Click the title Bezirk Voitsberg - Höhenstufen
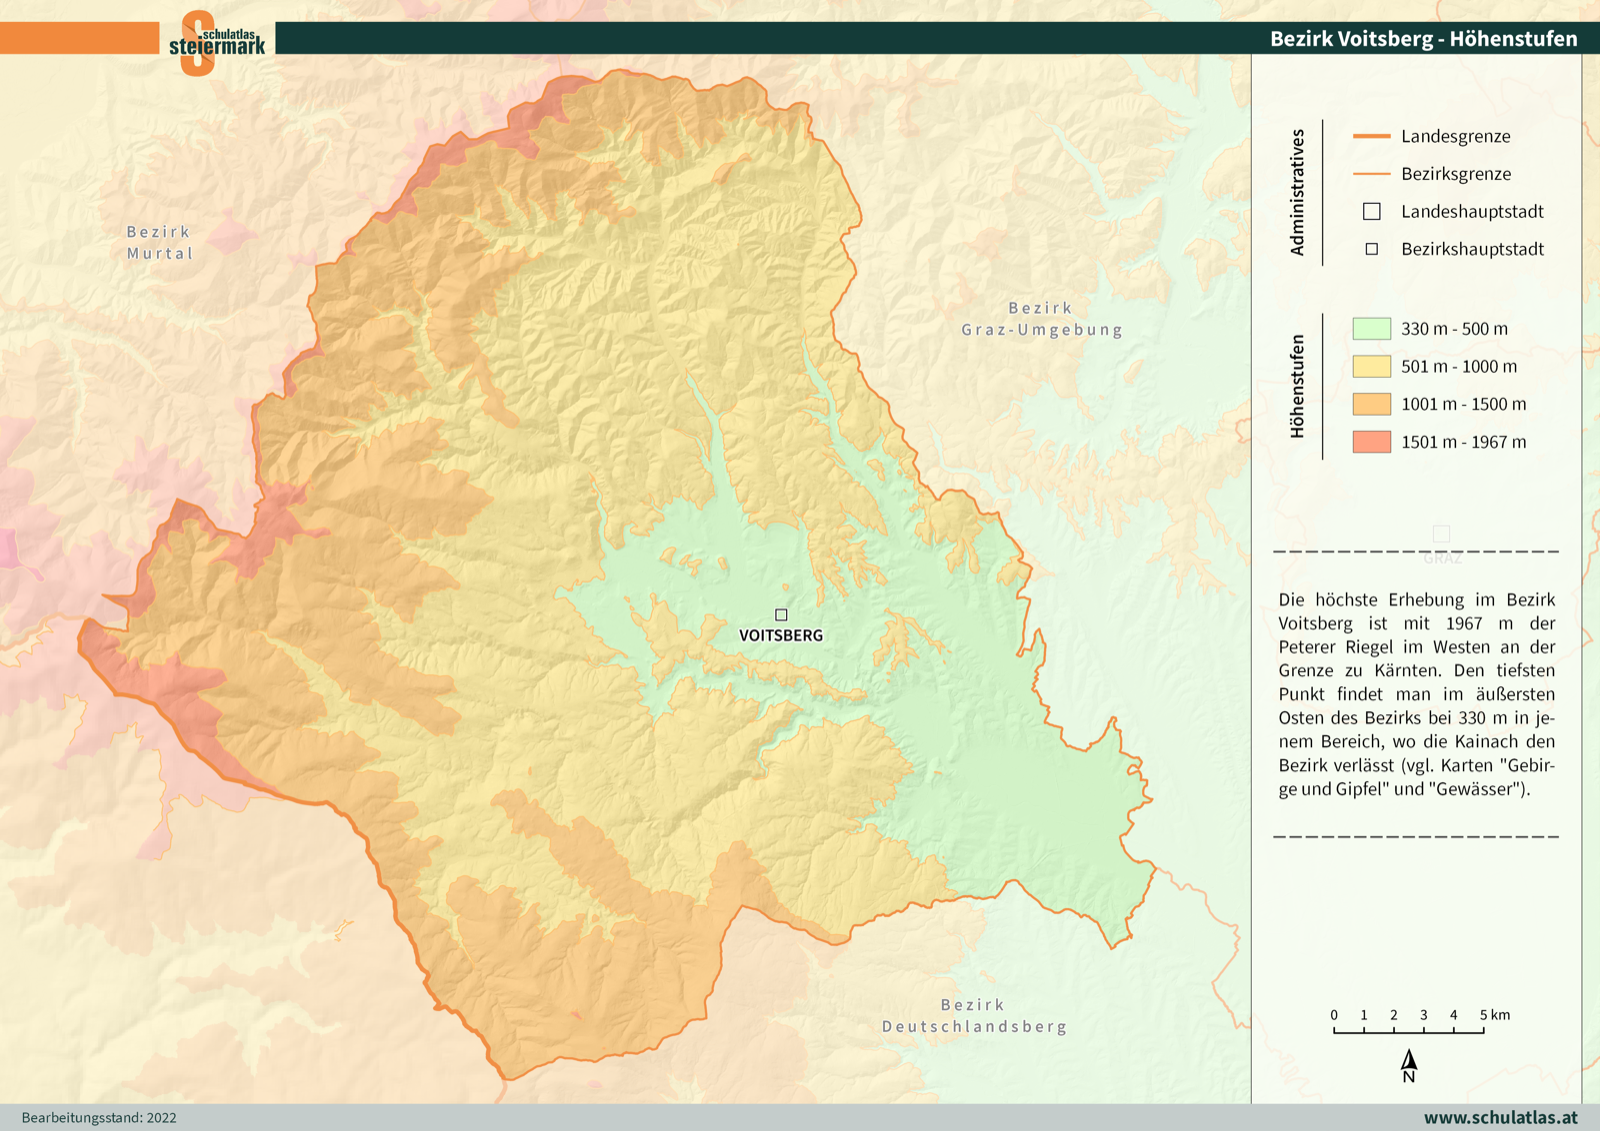This screenshot has width=1600, height=1131. [1423, 39]
